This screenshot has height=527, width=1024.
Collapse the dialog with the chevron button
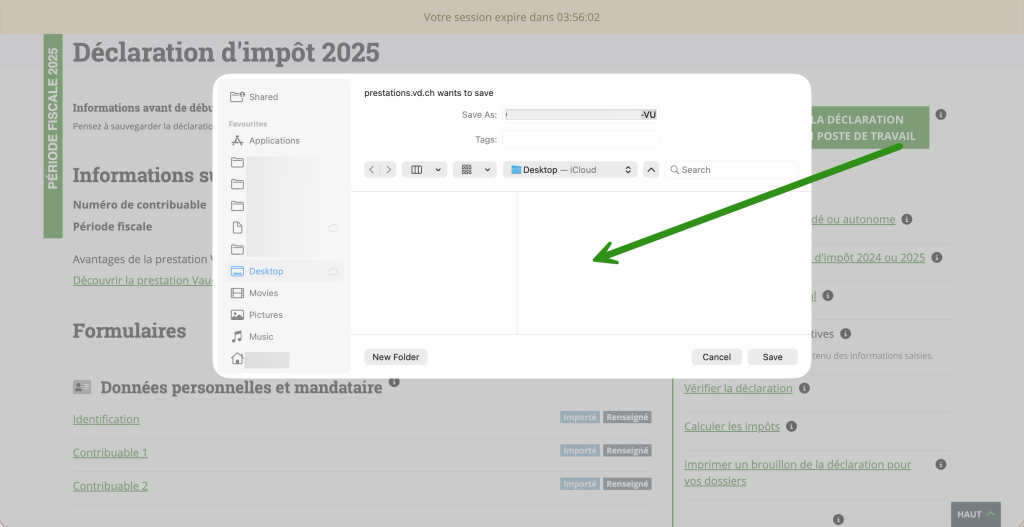[x=651, y=170]
